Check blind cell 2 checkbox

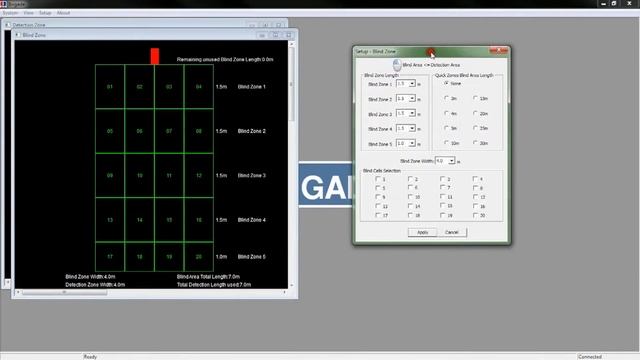tap(410, 179)
